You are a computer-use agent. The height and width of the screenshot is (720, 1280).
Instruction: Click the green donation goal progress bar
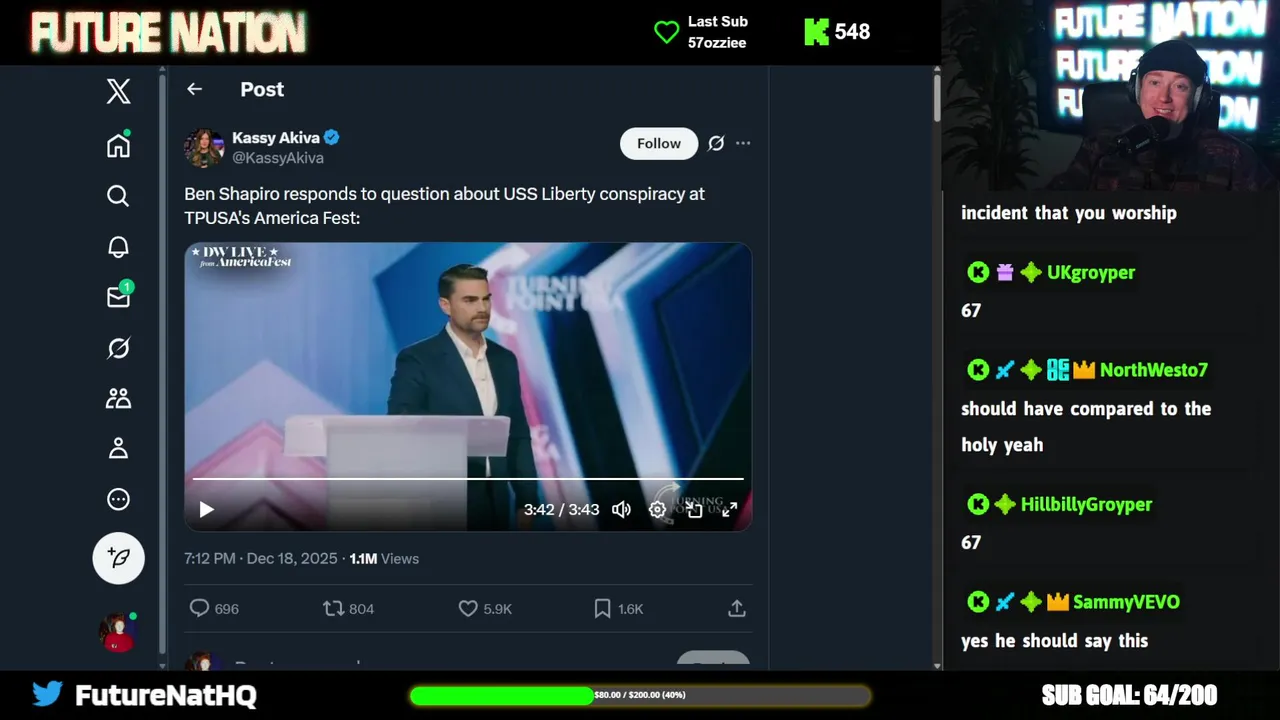point(640,695)
